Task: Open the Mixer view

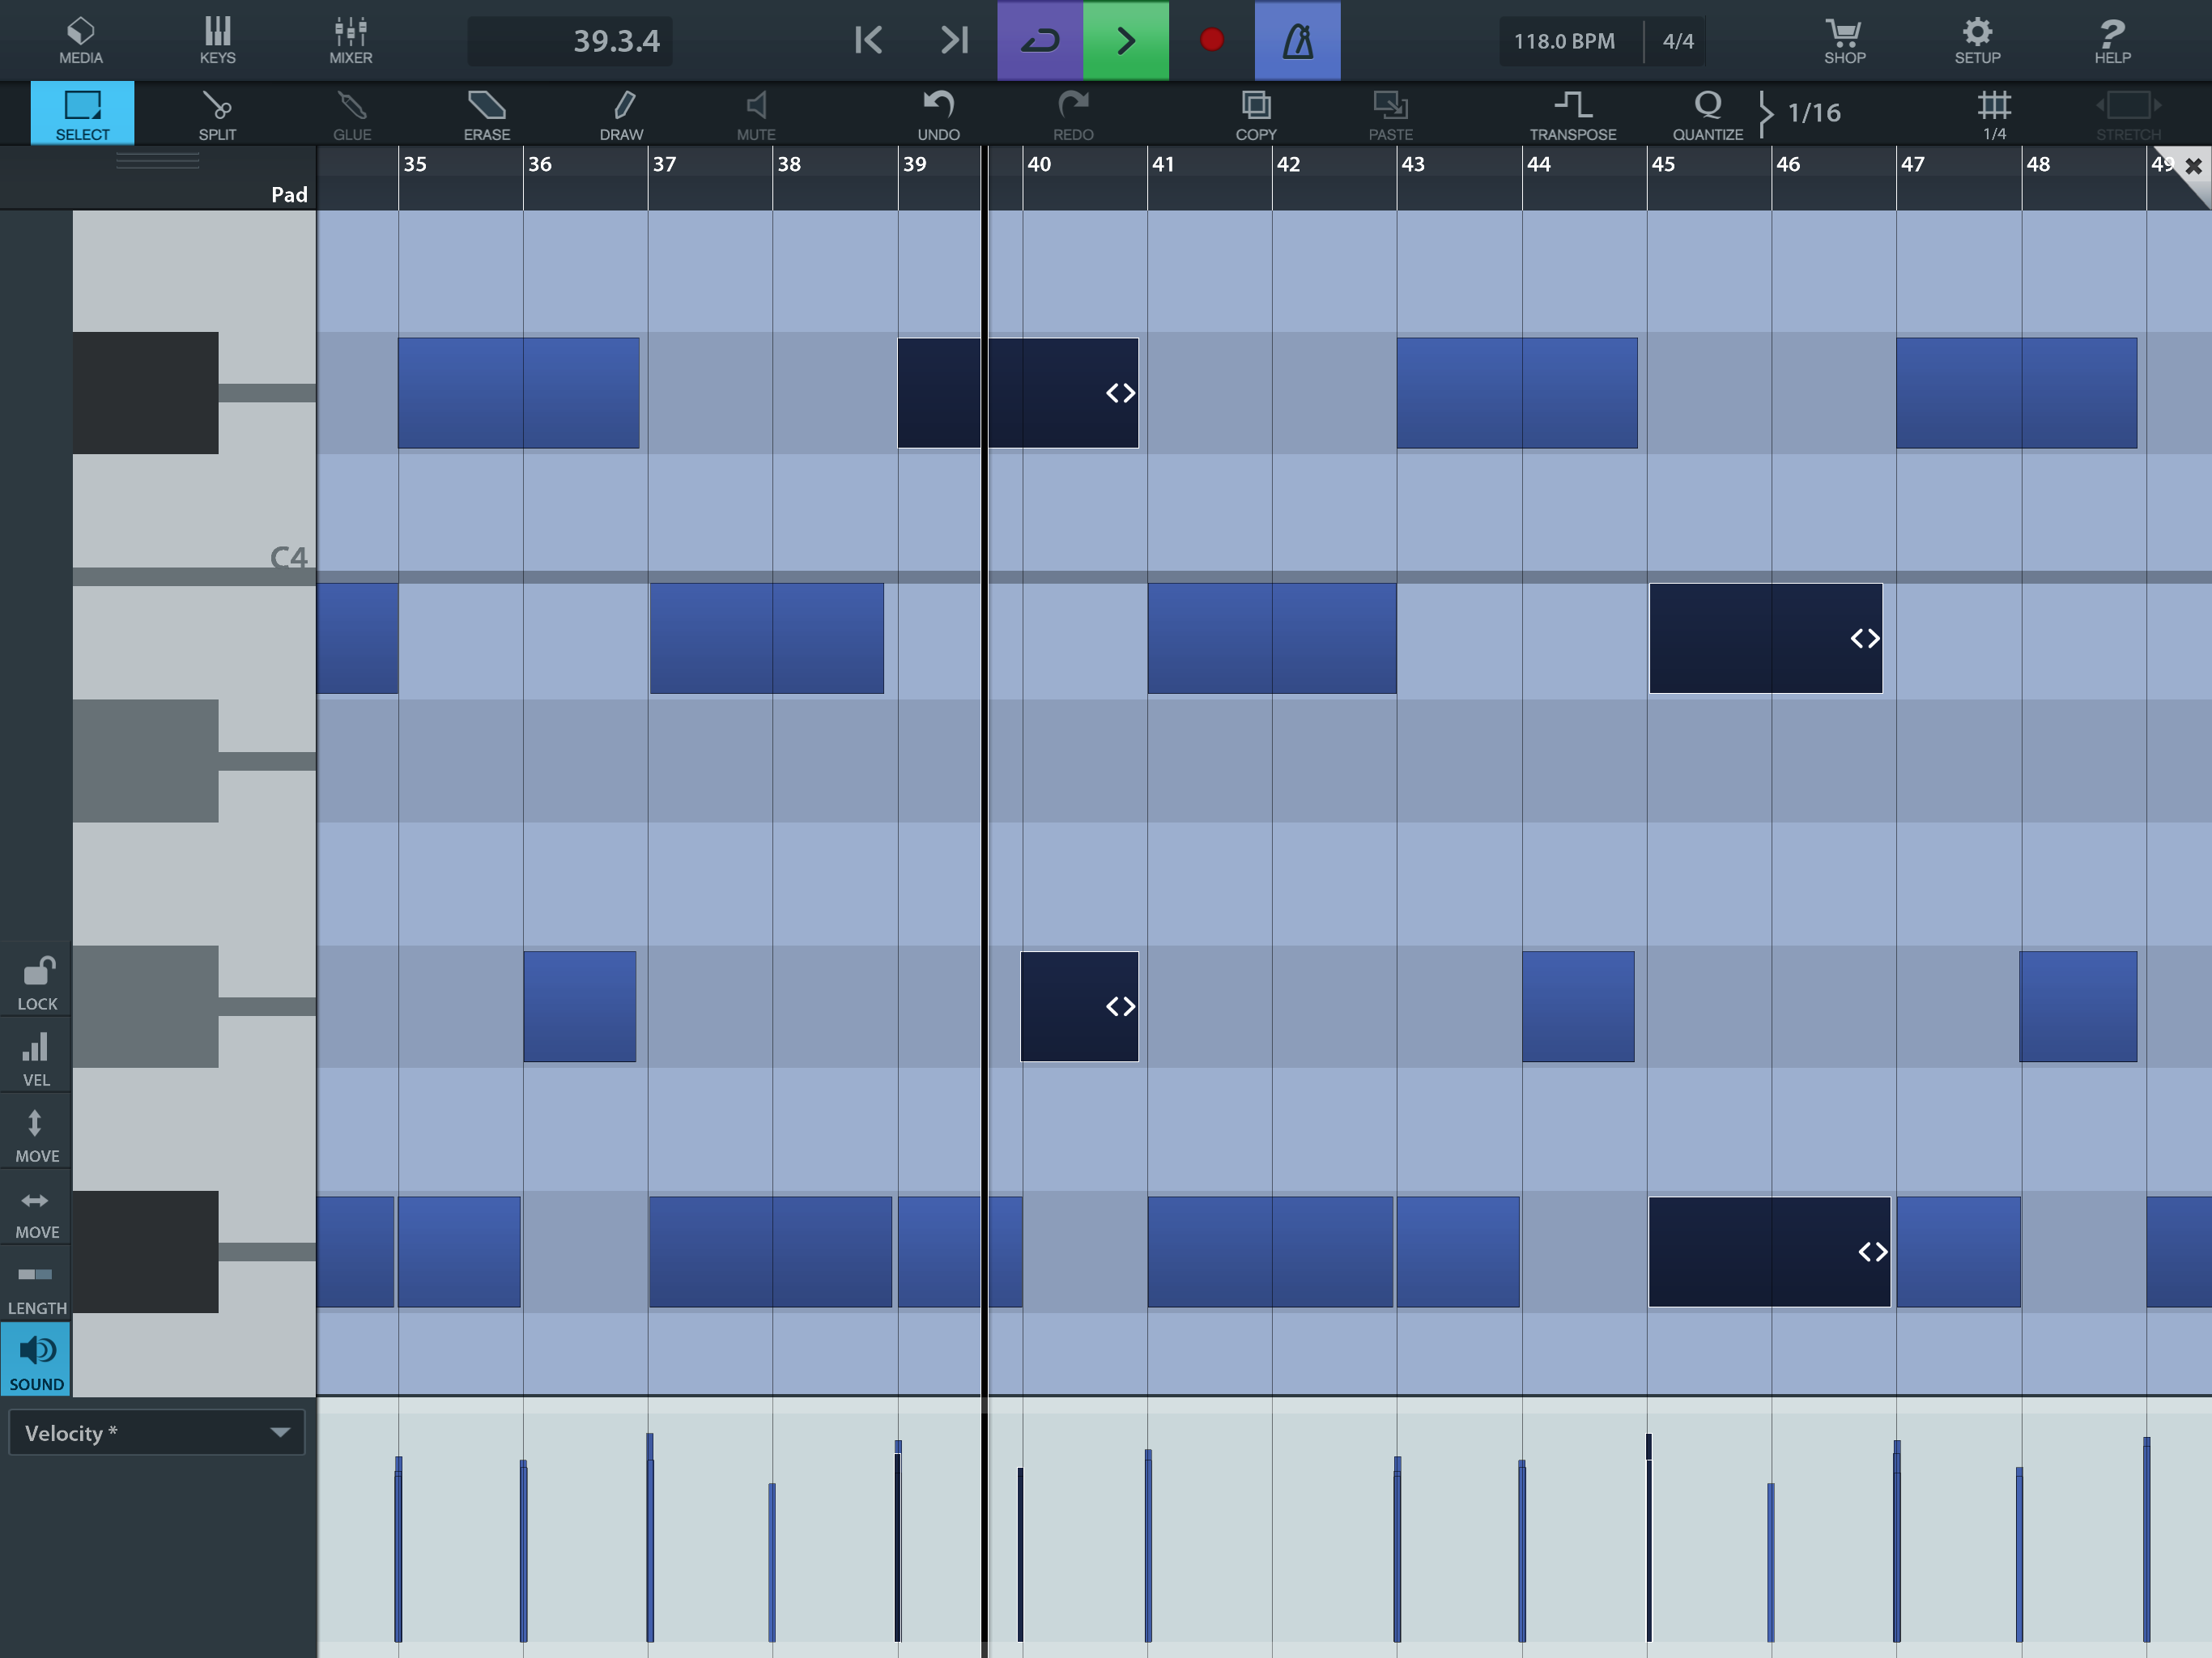Action: point(350,41)
